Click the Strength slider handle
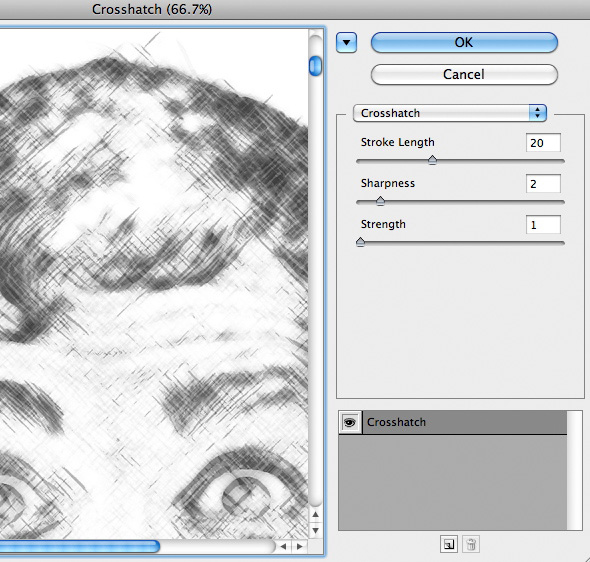Viewport: 590px width, 562px height. tap(360, 242)
